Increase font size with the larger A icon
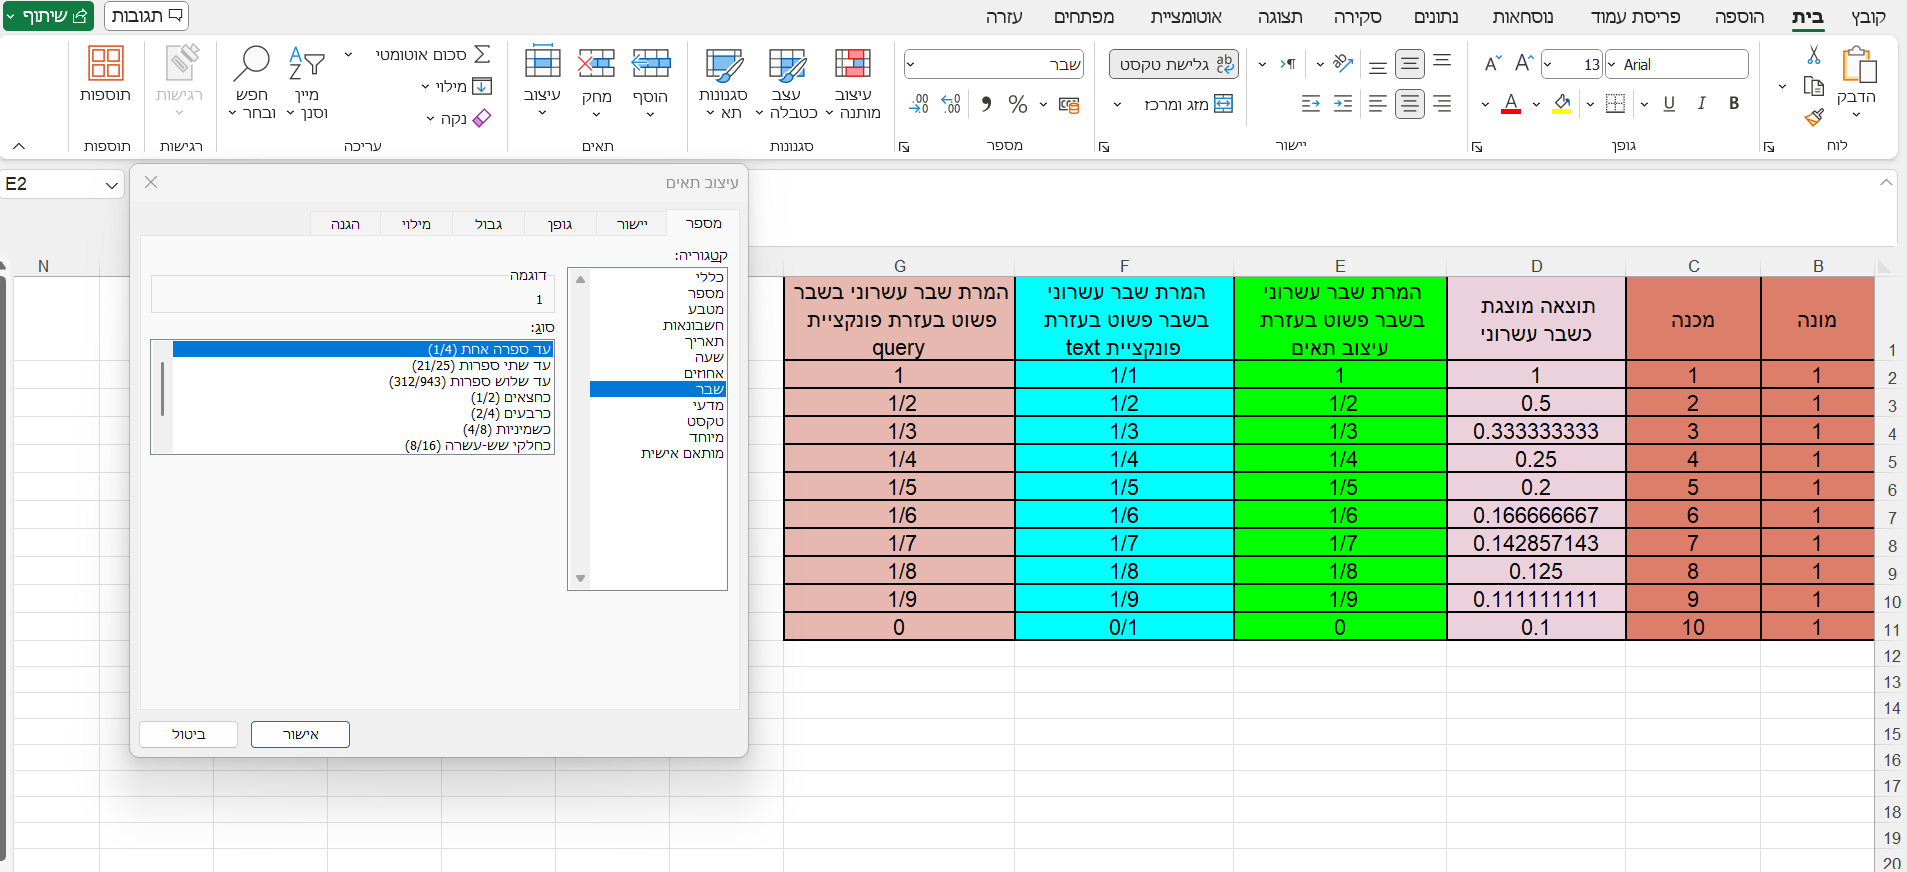The width and height of the screenshot is (1907, 872). (1524, 64)
